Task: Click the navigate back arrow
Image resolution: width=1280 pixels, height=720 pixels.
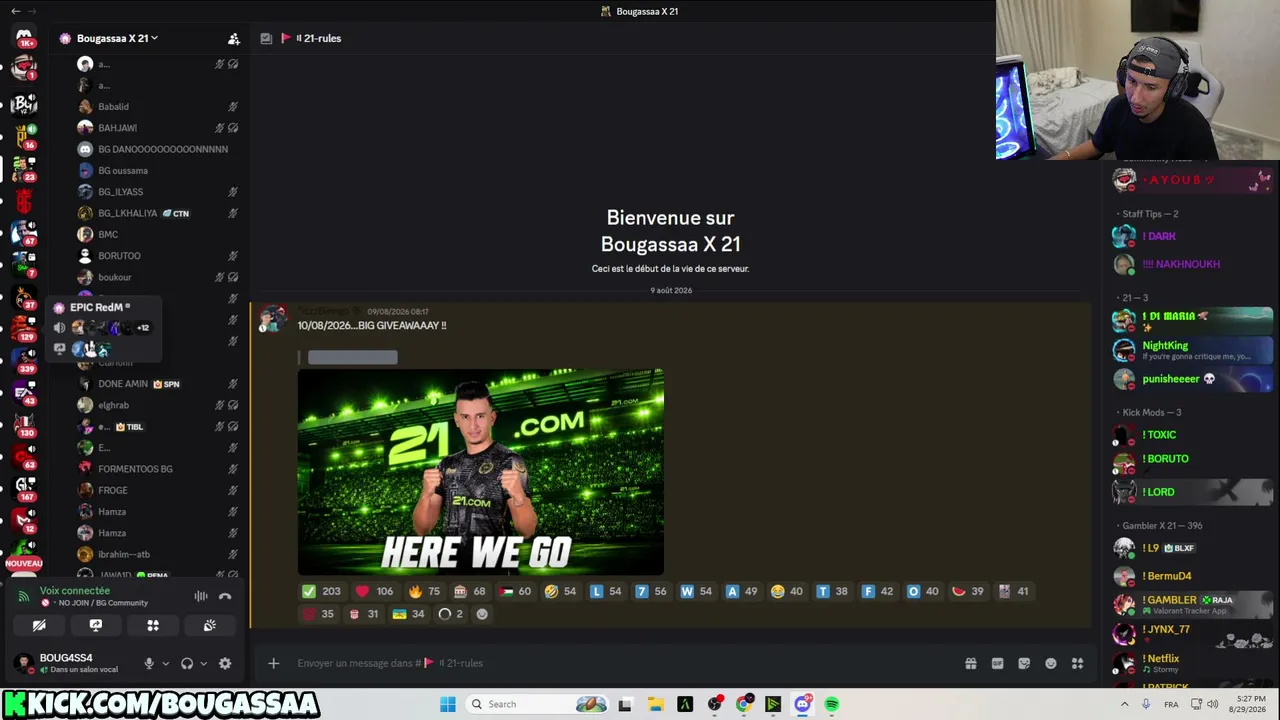Action: click(x=15, y=11)
